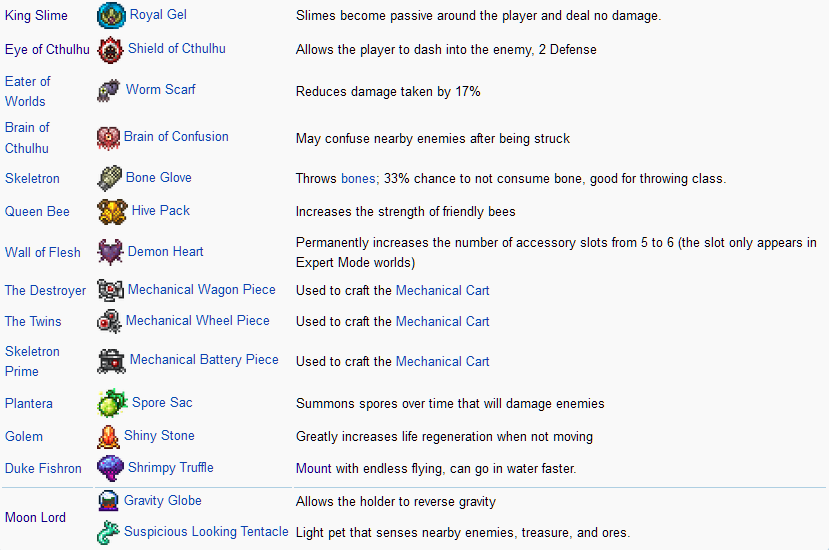Open the Mechanical Wagon Piece link

[x=201, y=289]
